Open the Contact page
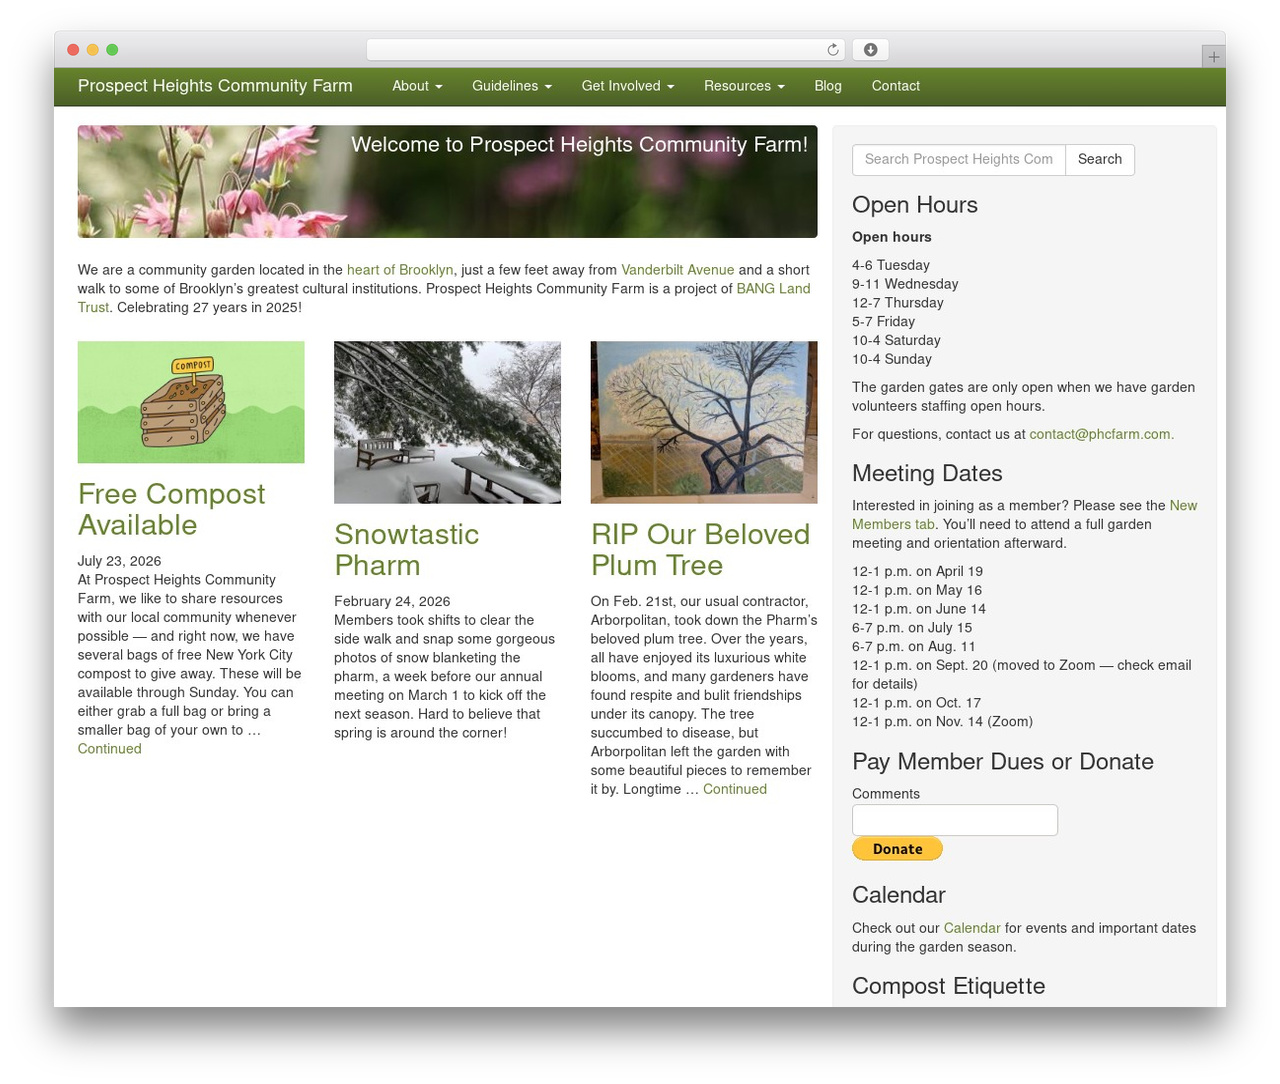Image resolution: width=1280 pixels, height=1084 pixels. [x=895, y=86]
